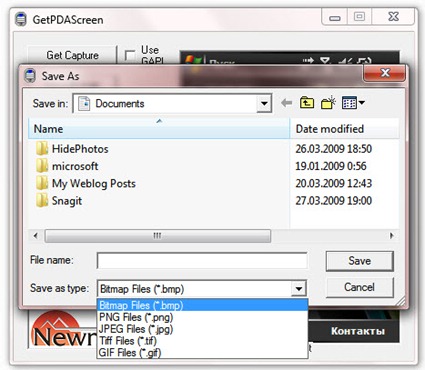Image resolution: width=425 pixels, height=370 pixels.
Task: Pick GIF Files (*.gif) type
Action: [x=202, y=352]
